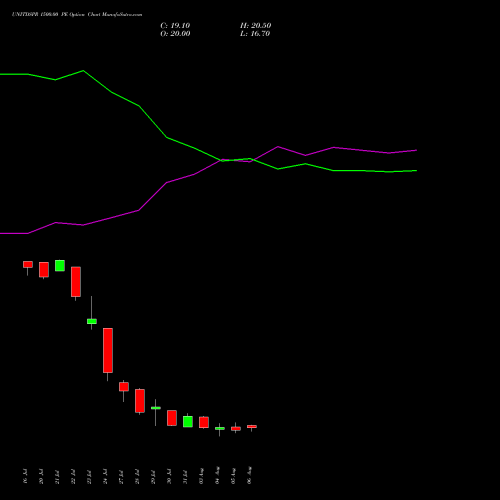Select the high value H: 20.50
Screen dimensions: 500x500
click(255, 26)
